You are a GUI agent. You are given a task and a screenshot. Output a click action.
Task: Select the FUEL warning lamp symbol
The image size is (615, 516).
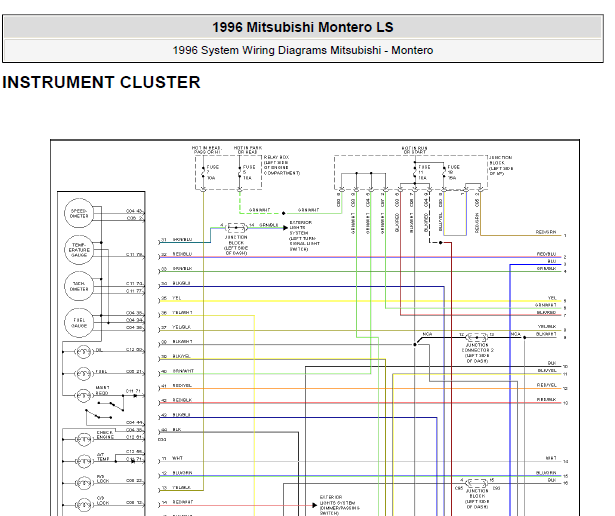coord(83,374)
